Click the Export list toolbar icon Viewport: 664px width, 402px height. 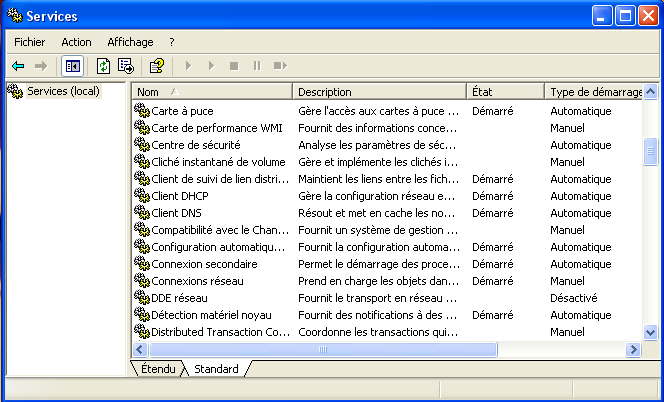126,66
